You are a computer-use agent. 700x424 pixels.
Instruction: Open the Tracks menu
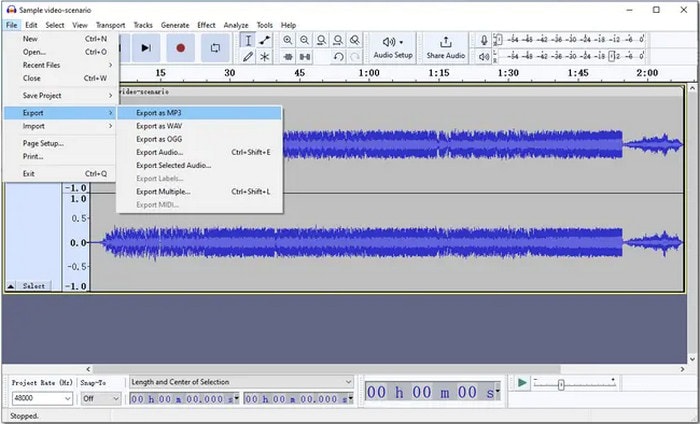pos(143,25)
